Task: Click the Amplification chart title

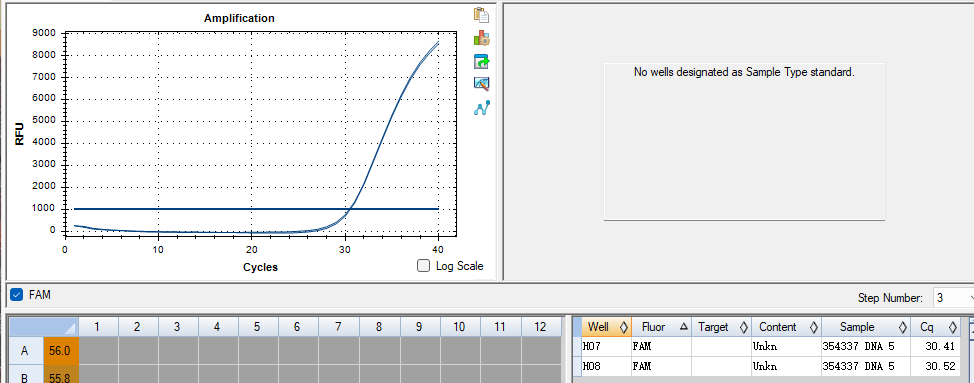Action: pos(239,18)
